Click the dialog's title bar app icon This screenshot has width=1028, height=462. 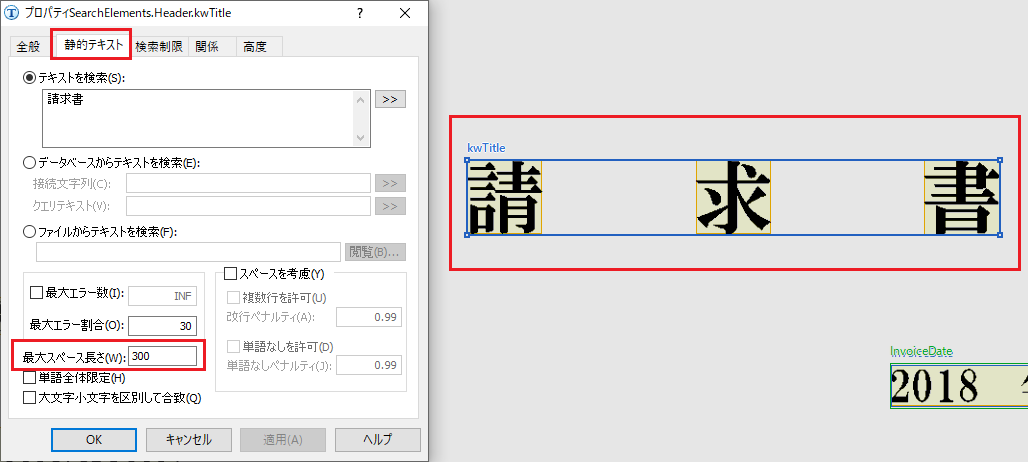point(12,12)
